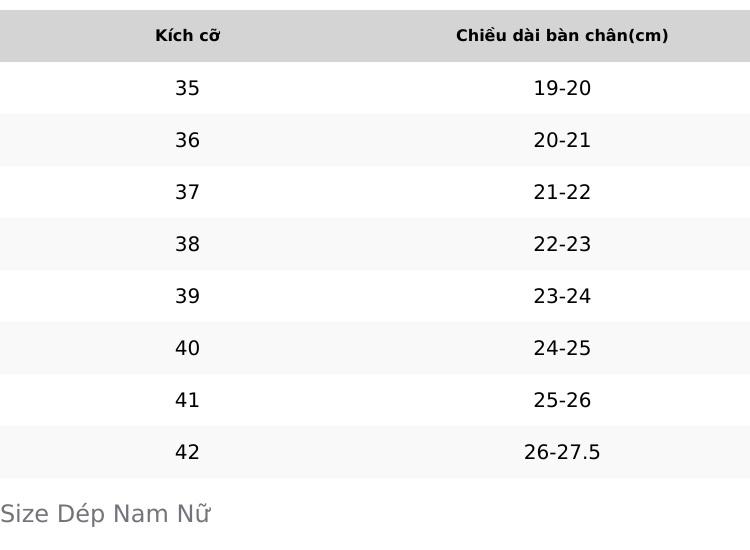Click the 'Kích cỡ' column header
750x550 pixels.
pyautogui.click(x=188, y=36)
